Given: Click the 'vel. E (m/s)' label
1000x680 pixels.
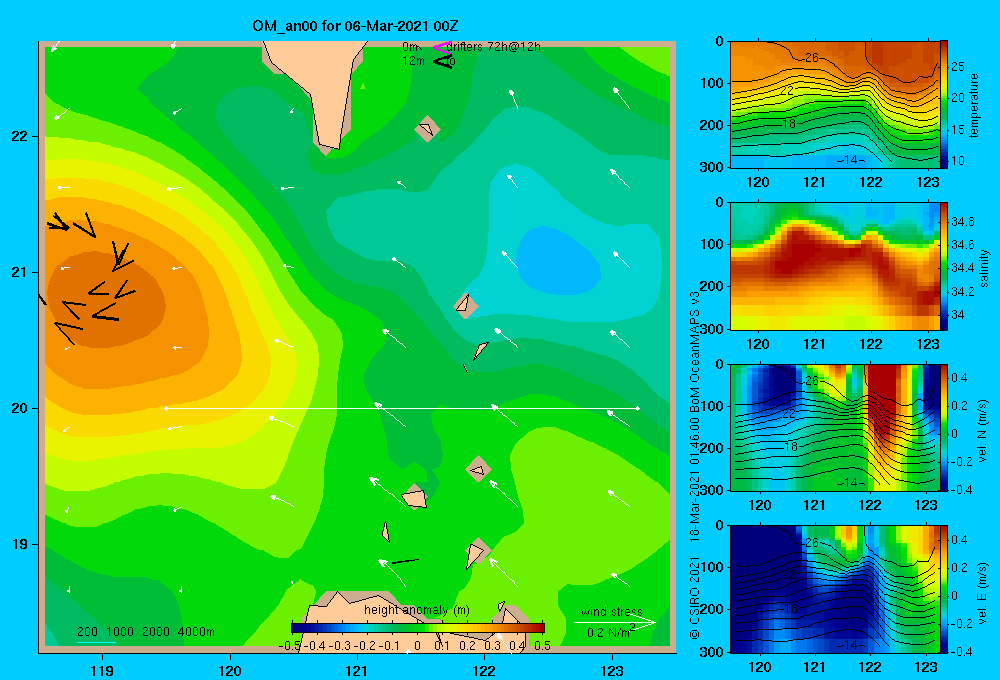Looking at the screenshot, I should coord(983,593).
